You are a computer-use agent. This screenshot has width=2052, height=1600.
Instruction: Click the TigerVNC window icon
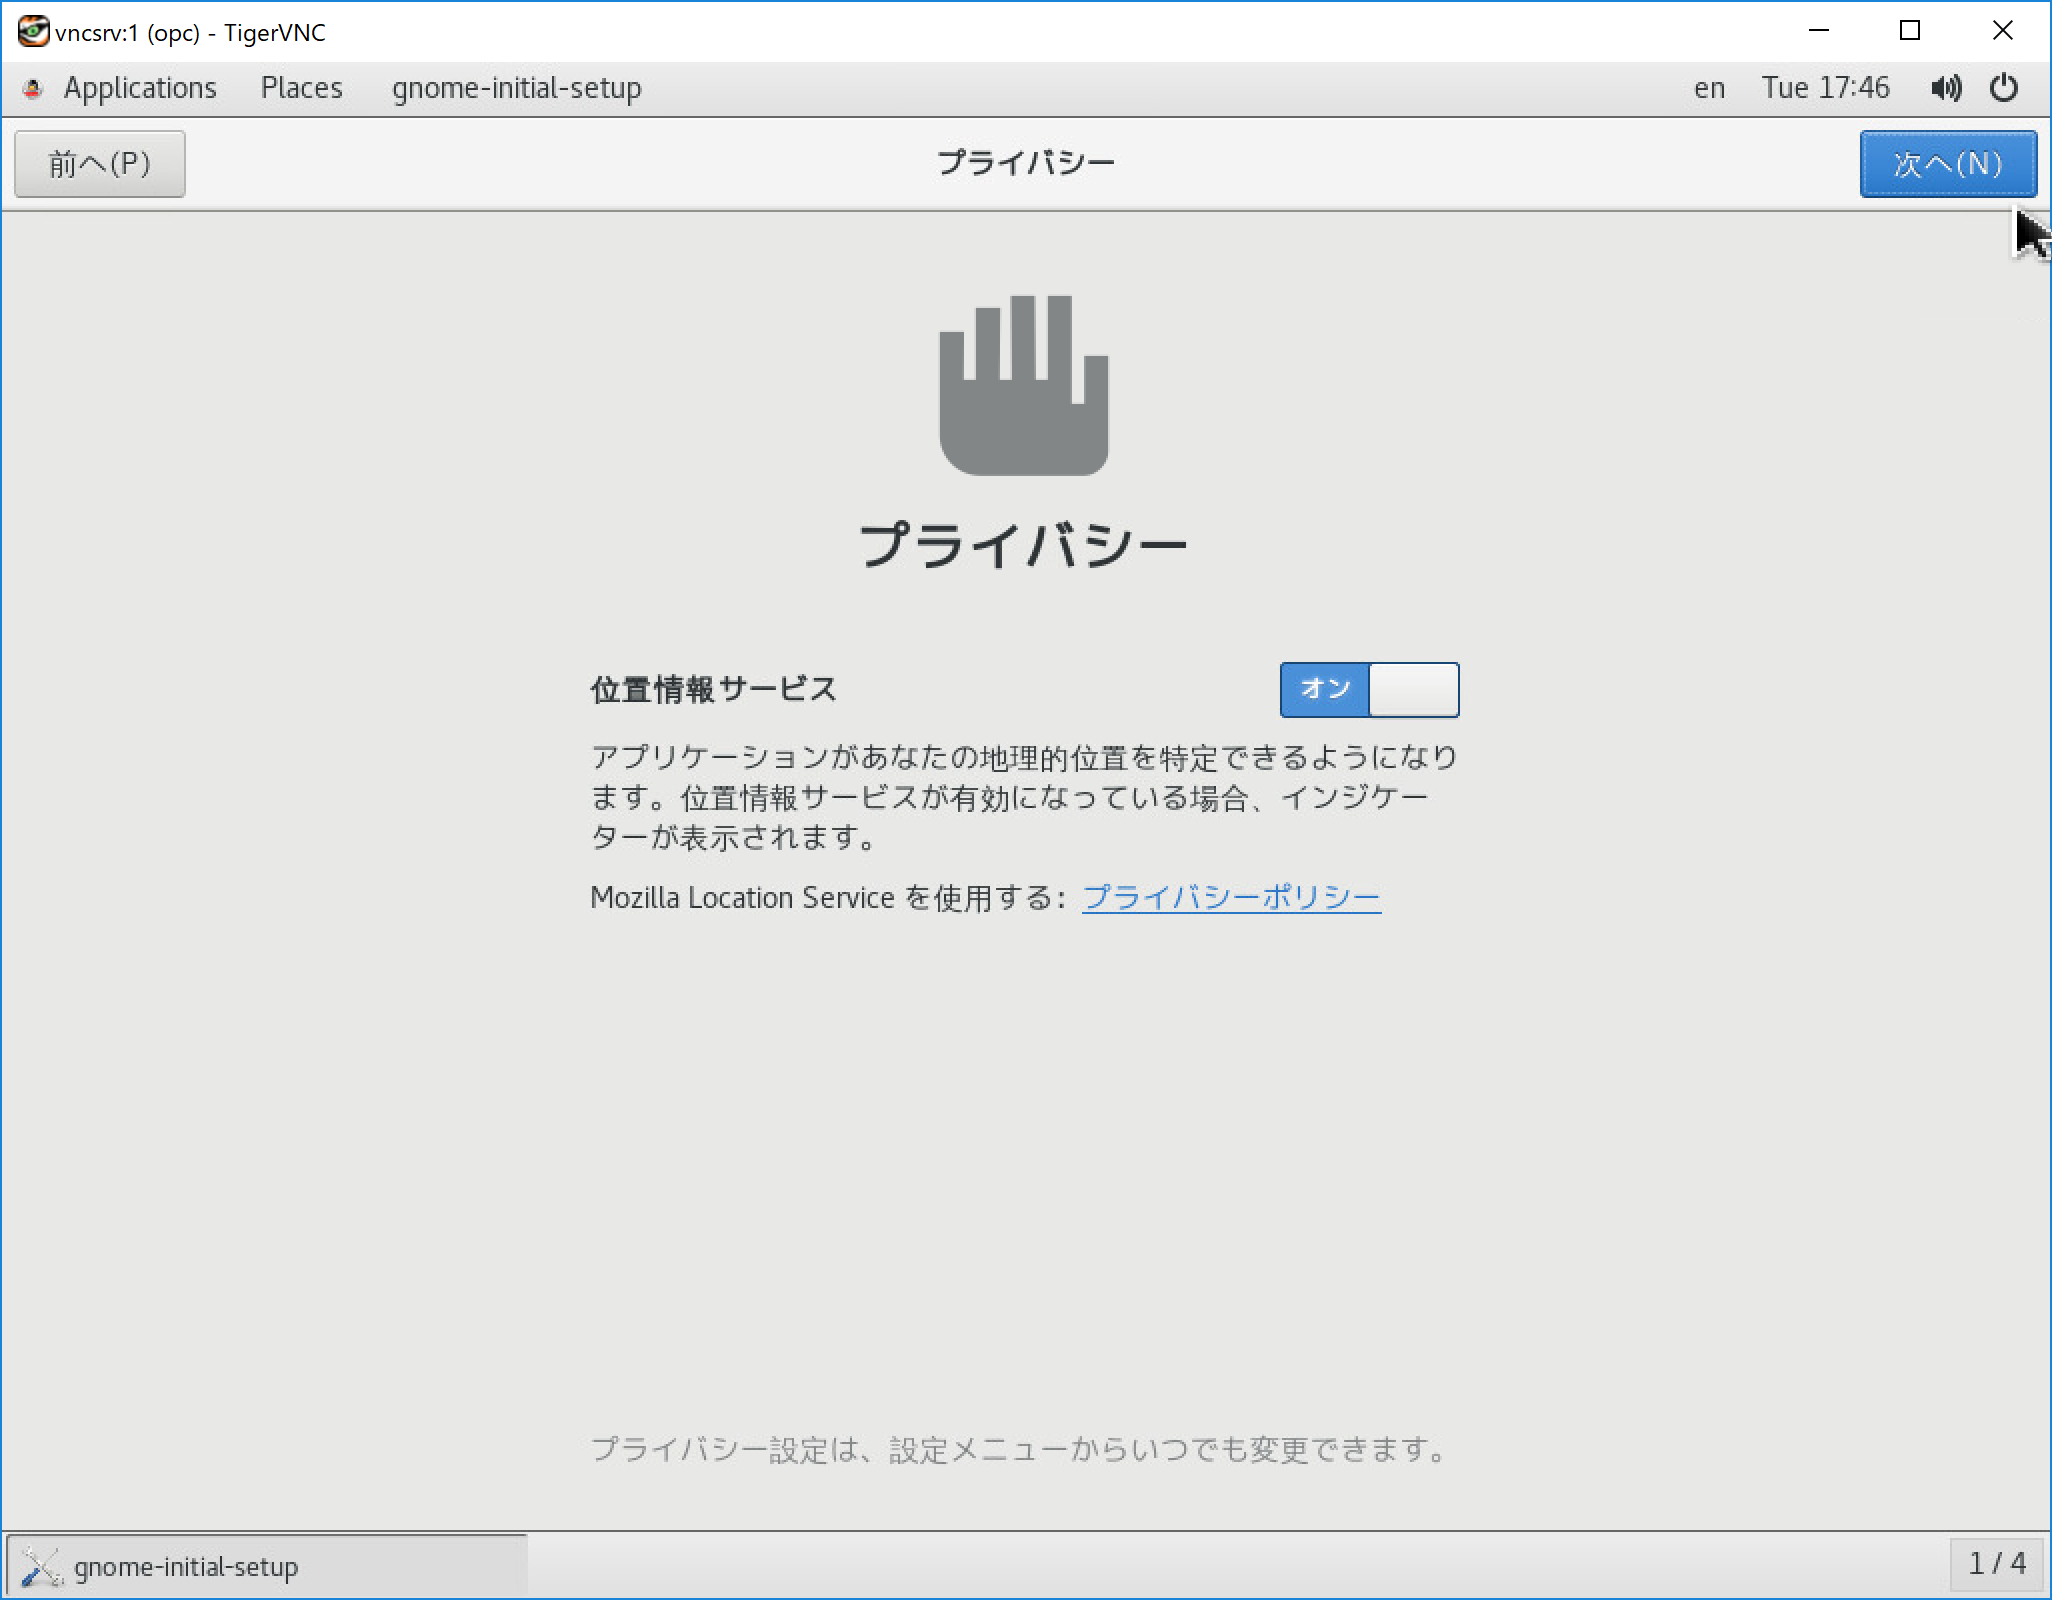pos(33,32)
